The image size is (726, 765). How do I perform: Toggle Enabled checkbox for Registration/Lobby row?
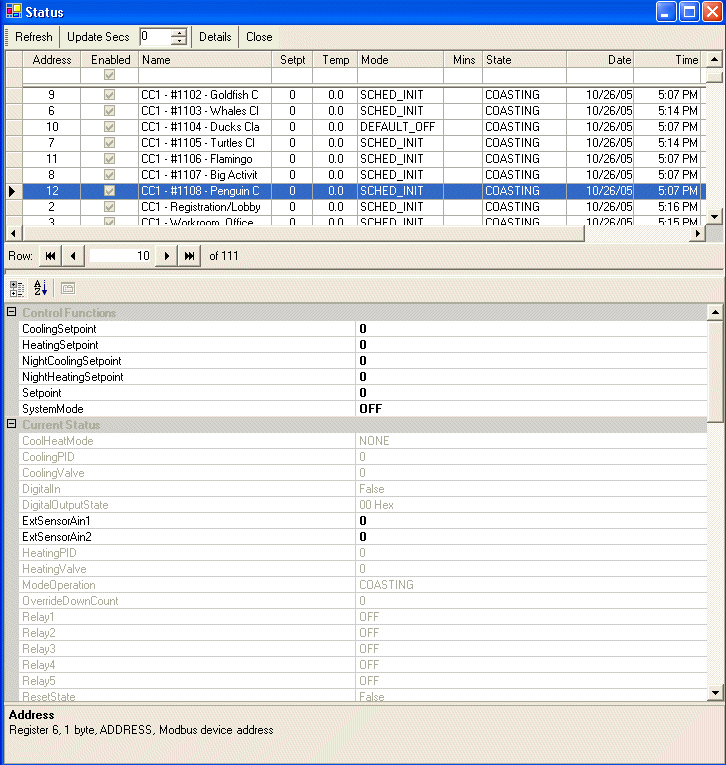pyautogui.click(x=109, y=207)
